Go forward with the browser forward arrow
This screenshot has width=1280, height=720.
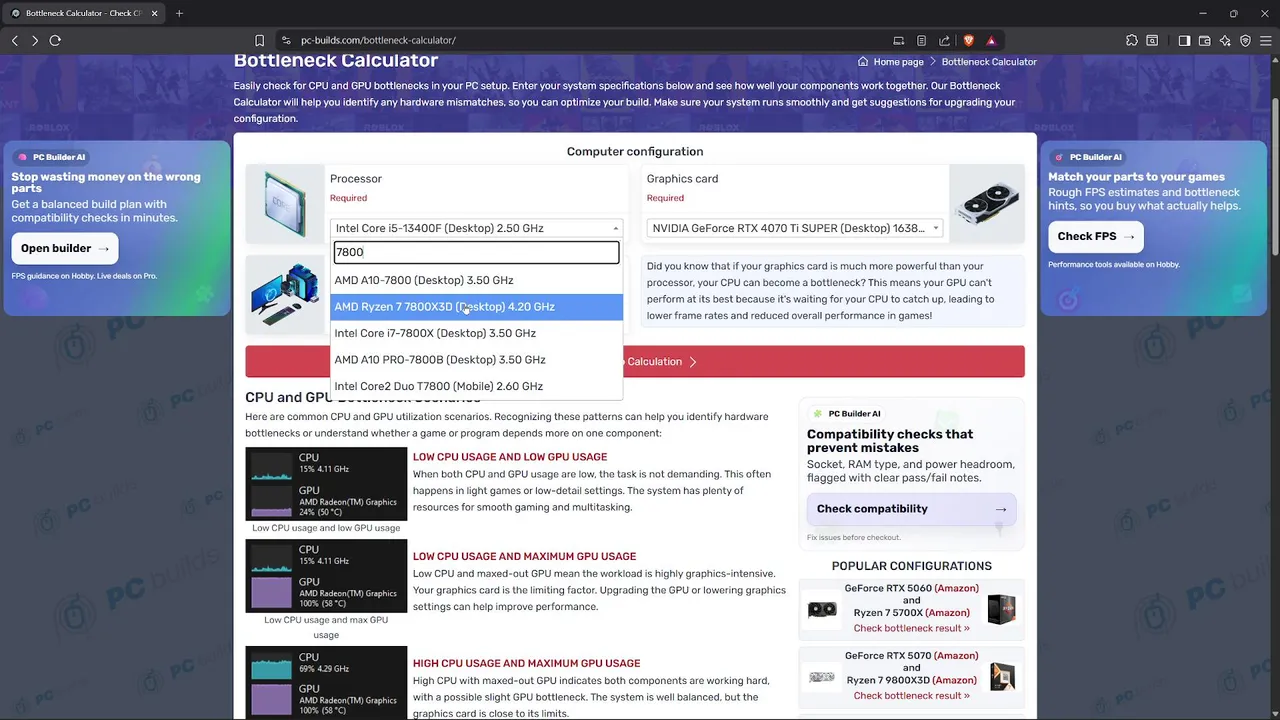[35, 40]
